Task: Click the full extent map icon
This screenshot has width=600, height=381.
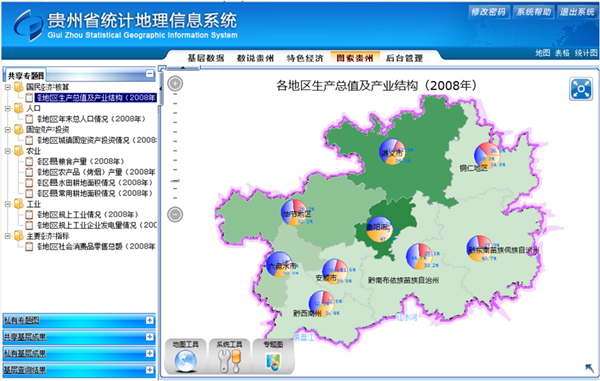Action: tap(580, 89)
